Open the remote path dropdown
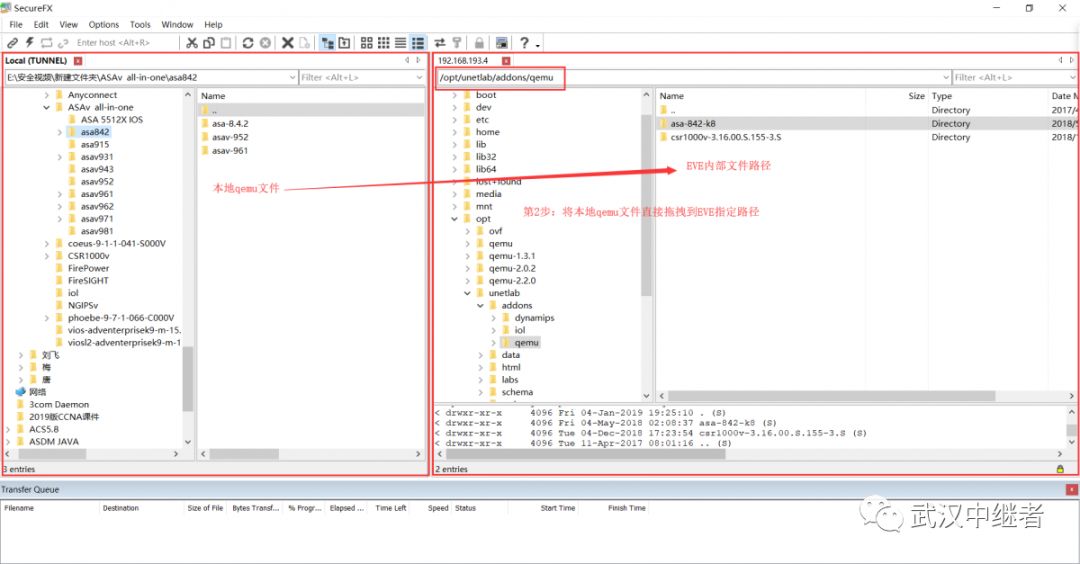This screenshot has width=1080, height=564. point(946,77)
